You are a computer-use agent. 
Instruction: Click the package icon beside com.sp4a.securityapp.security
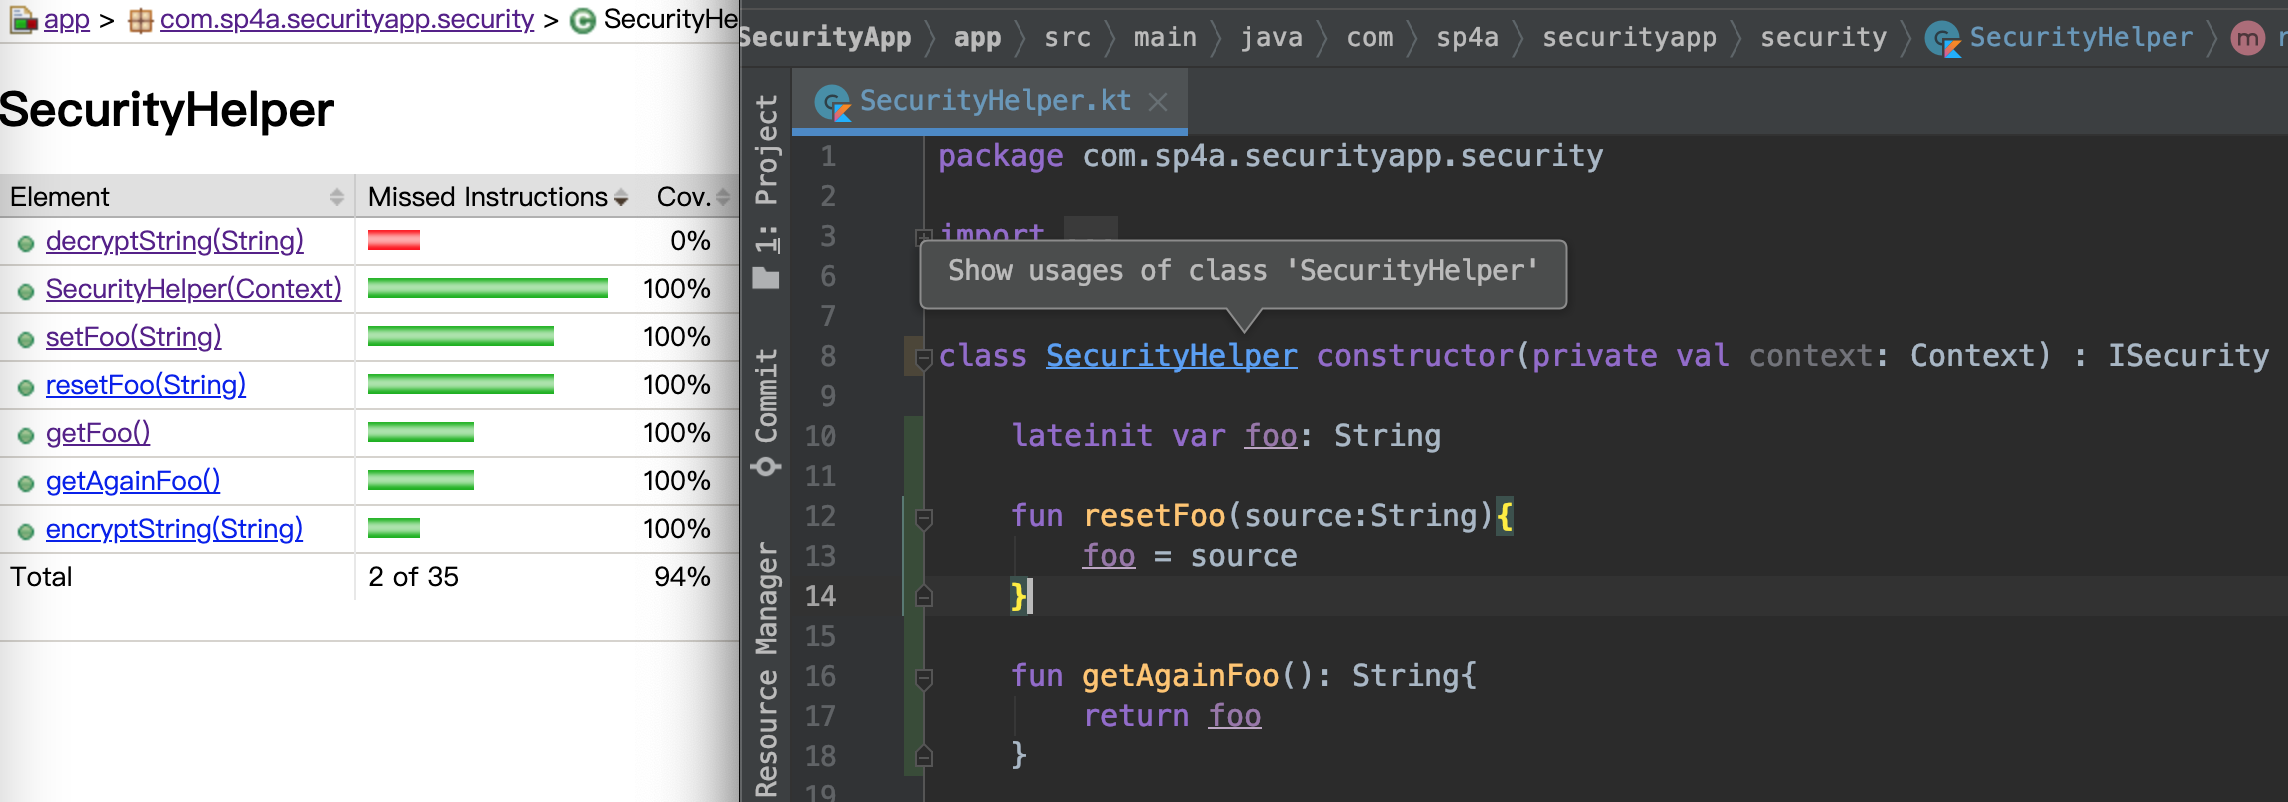pos(141,20)
